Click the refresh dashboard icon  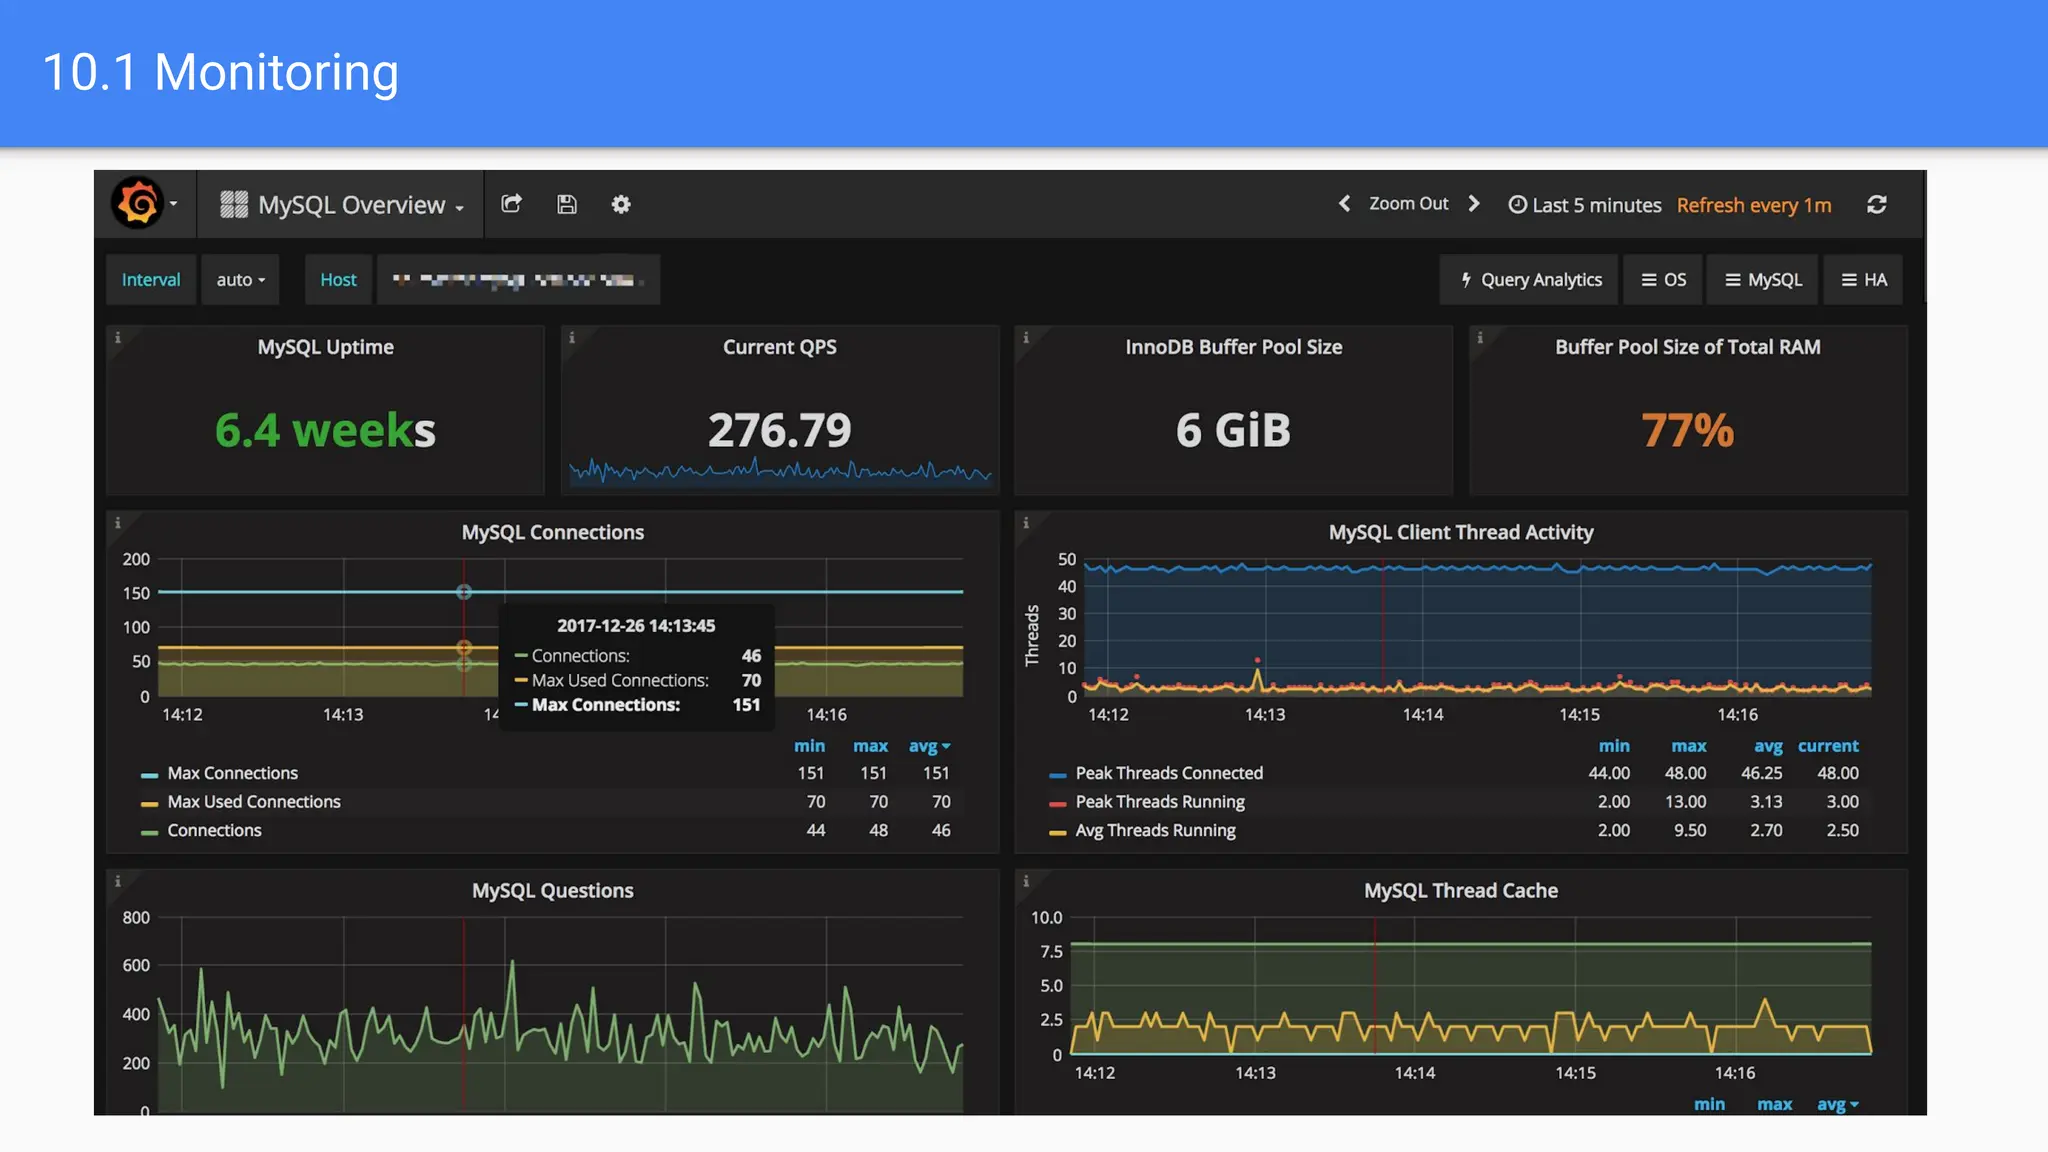[x=1877, y=204]
